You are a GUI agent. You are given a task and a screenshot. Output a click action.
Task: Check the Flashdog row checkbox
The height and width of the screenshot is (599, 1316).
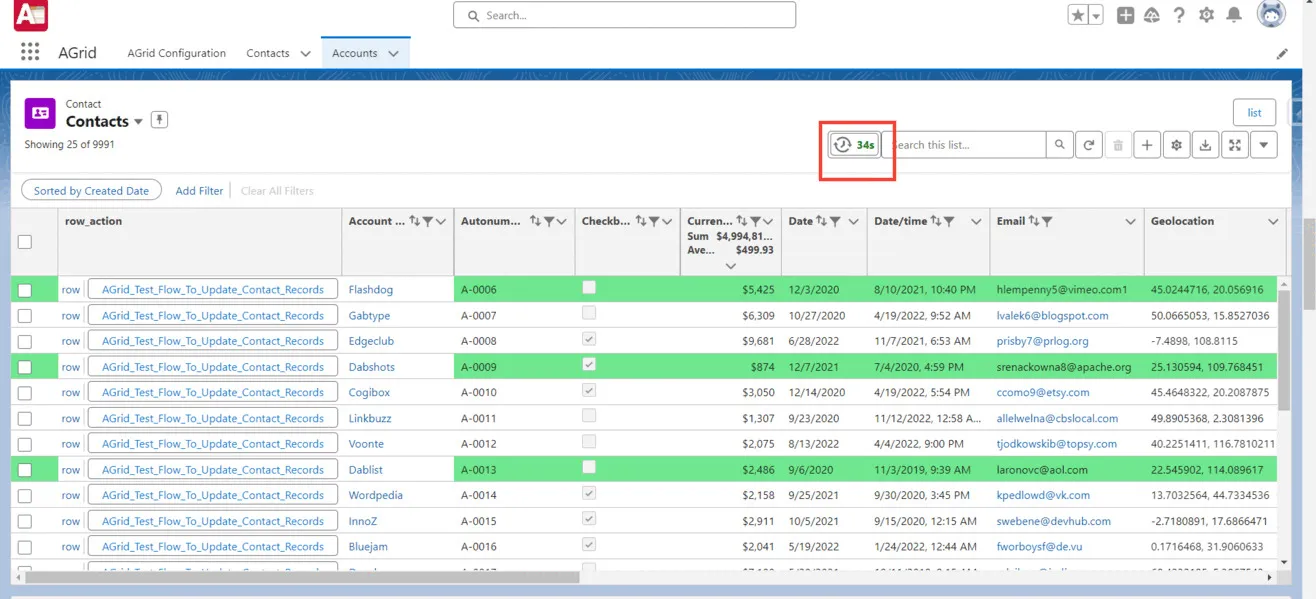coord(27,289)
